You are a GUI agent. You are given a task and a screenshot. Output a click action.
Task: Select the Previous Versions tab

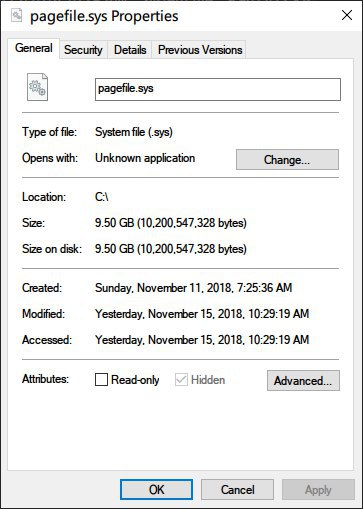point(200,50)
